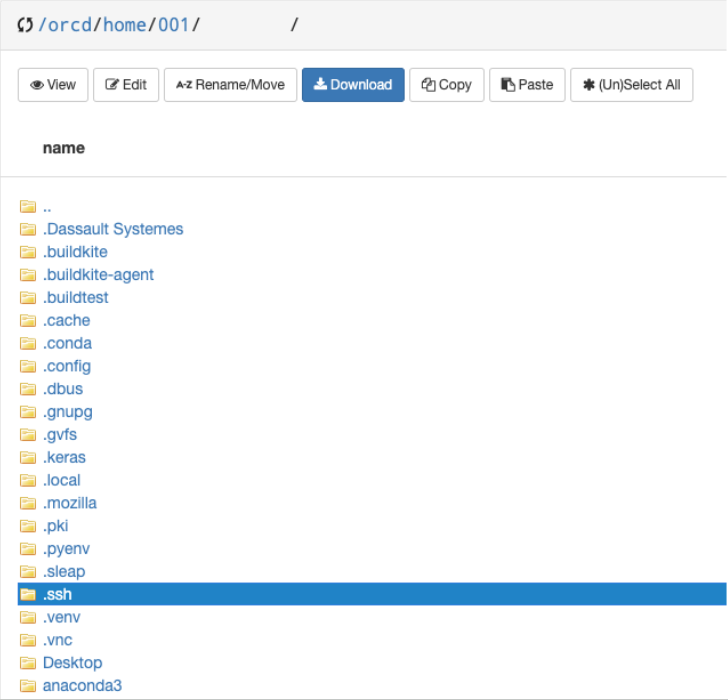Open the .gnupg folder
728x700 pixels.
click(x=68, y=412)
